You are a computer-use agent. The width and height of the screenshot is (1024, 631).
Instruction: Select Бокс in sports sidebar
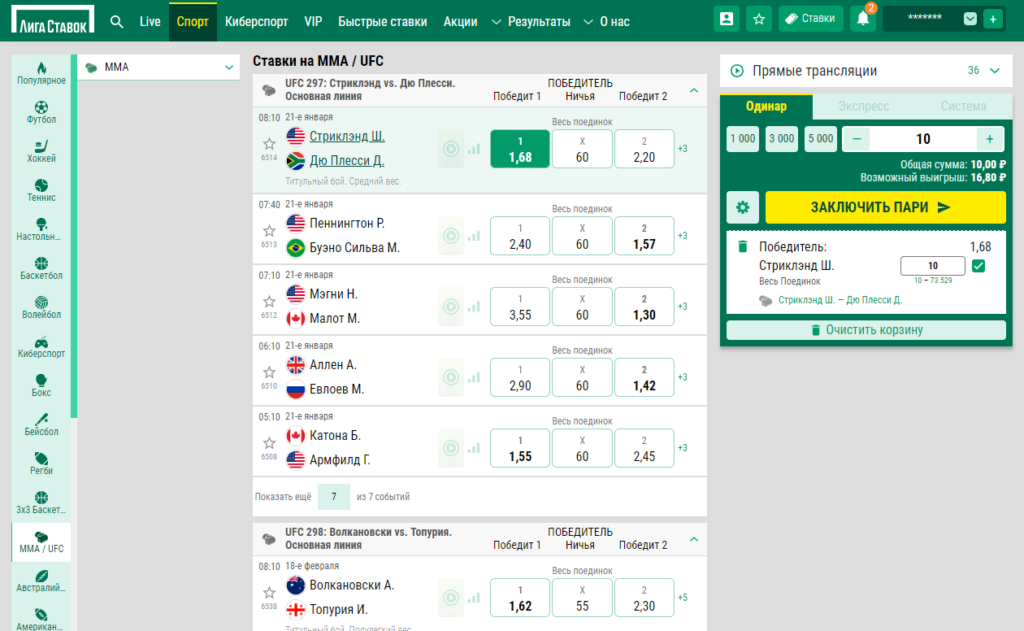41,385
